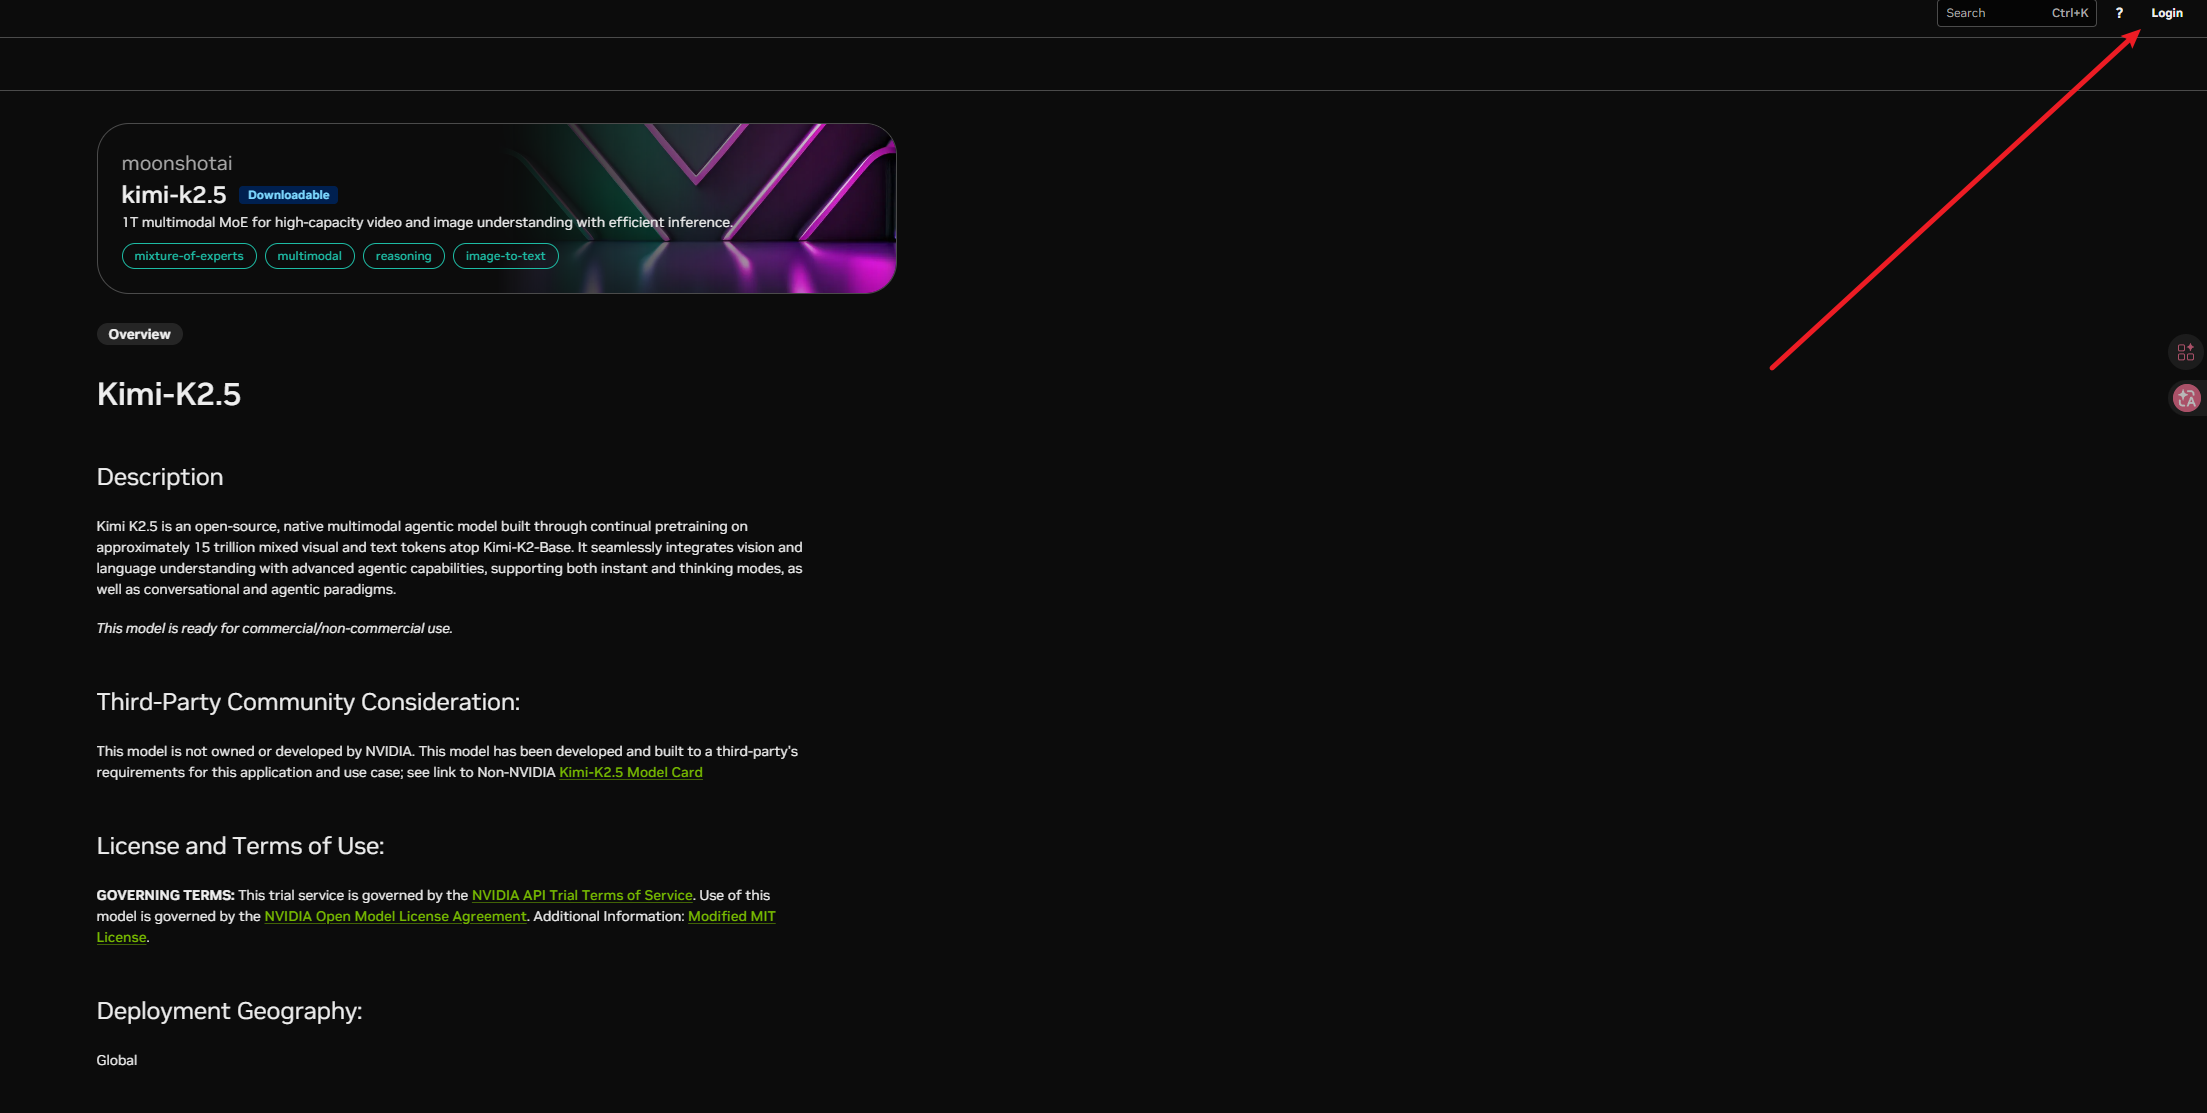Click the Downloadable badge
Screen dimensions: 2207x1113
[288, 195]
